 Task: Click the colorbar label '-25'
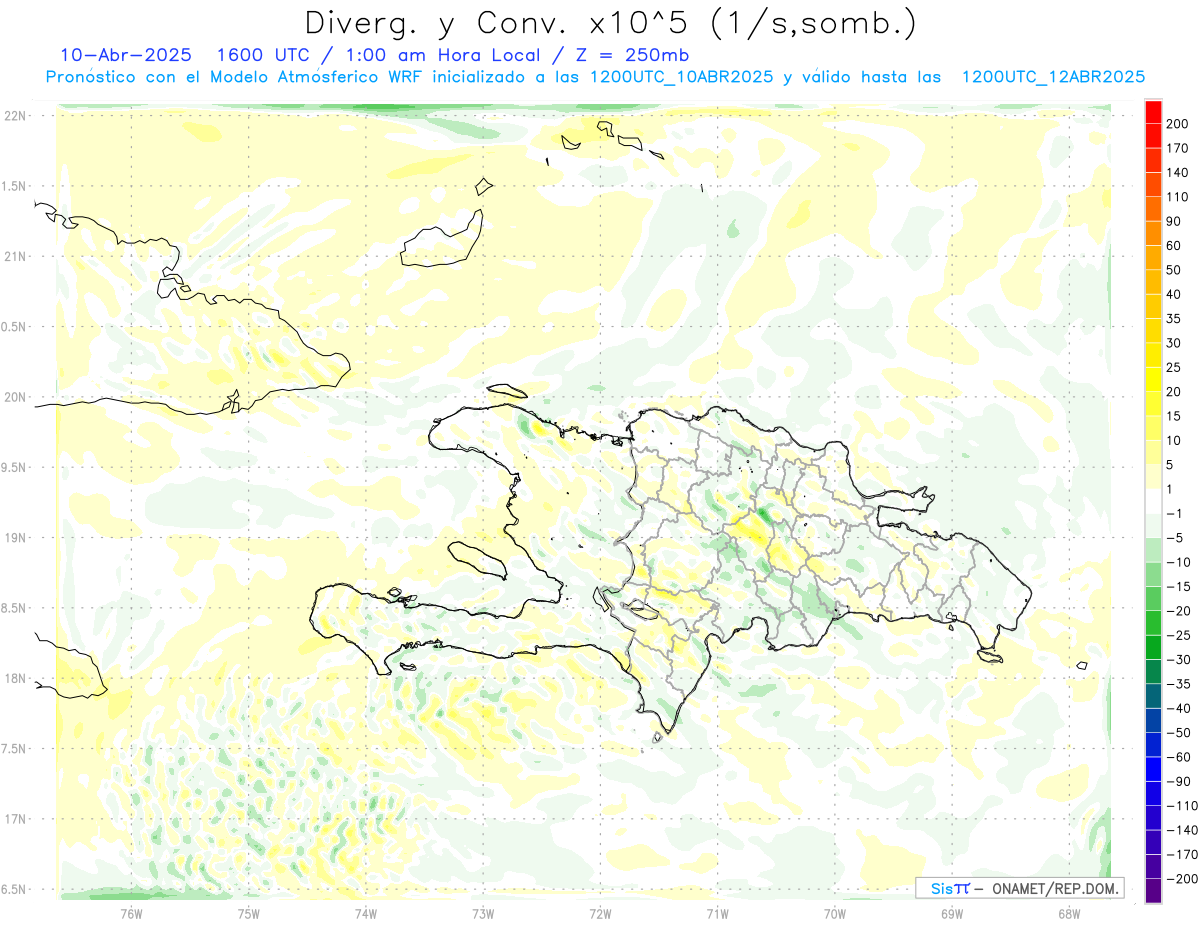tap(1178, 635)
